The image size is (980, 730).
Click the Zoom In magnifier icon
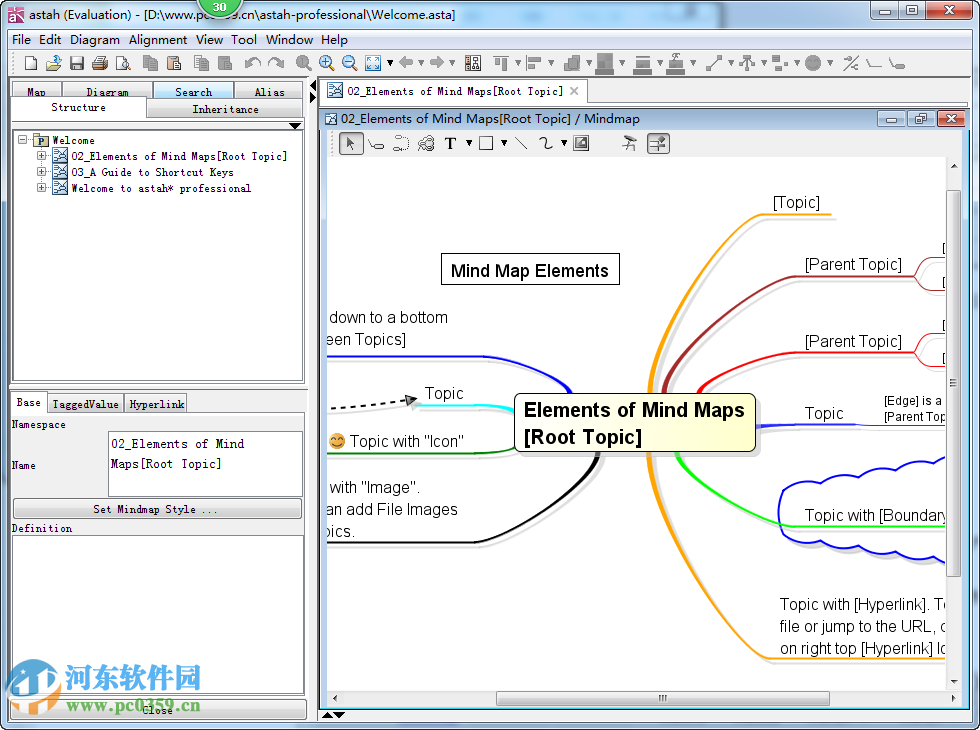click(x=327, y=62)
